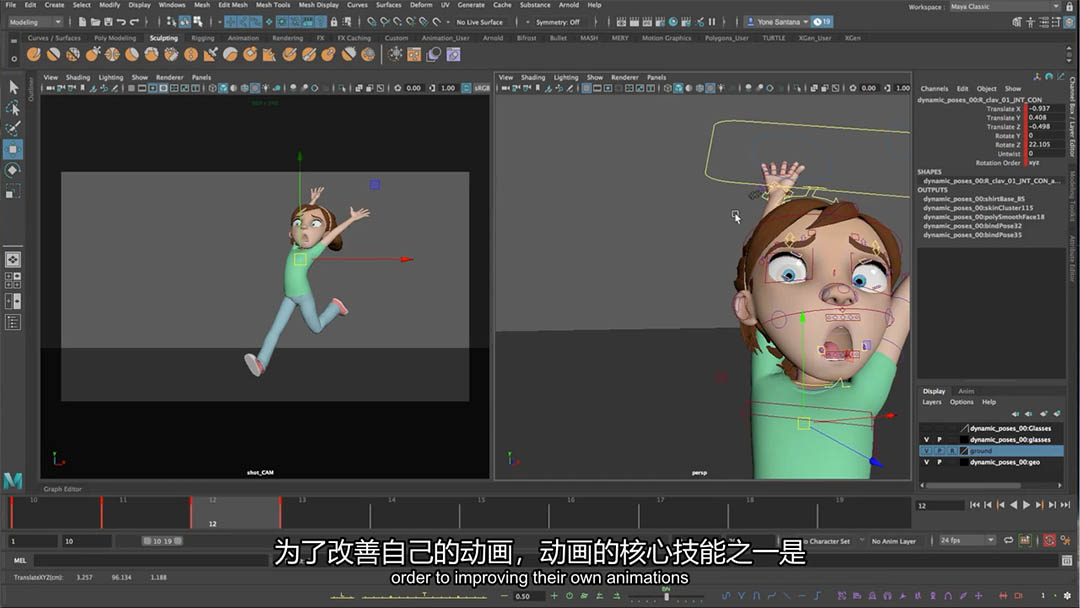Click the script editor icon on command line

[x=1067, y=560]
